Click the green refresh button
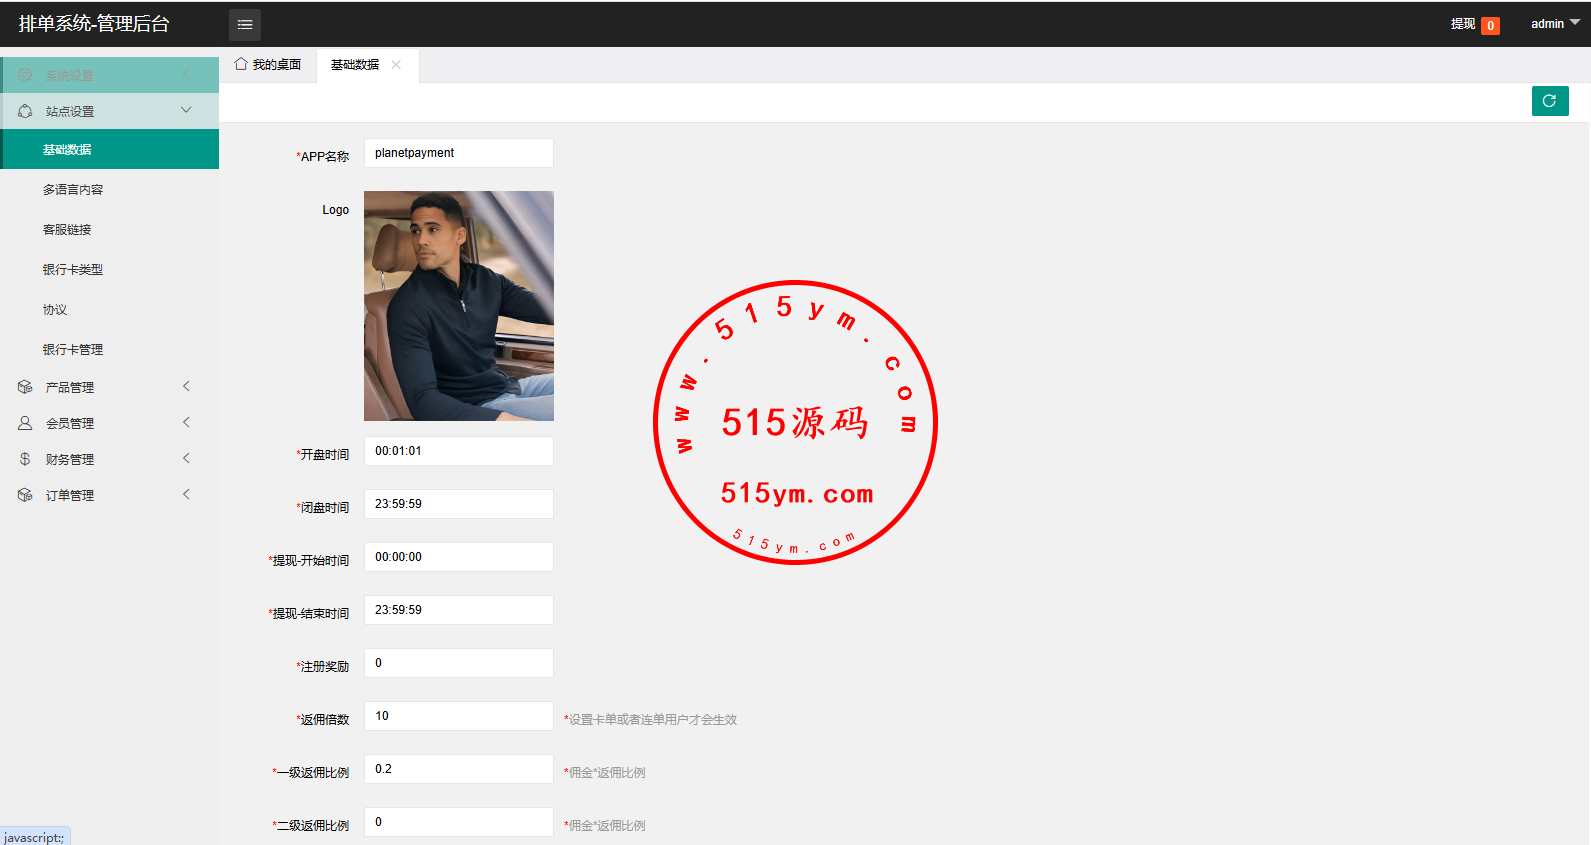 tap(1550, 101)
